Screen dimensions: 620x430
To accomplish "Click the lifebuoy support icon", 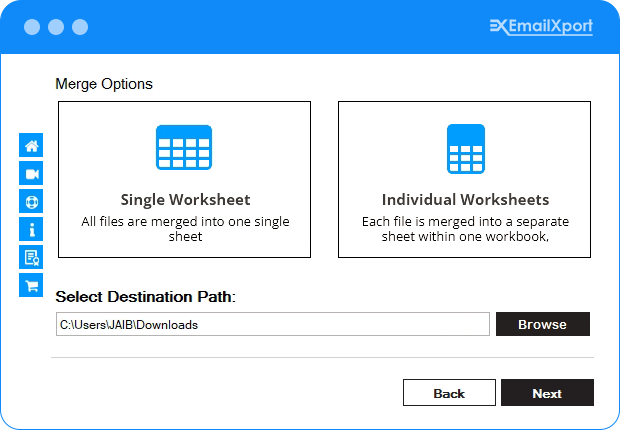I will click(31, 201).
